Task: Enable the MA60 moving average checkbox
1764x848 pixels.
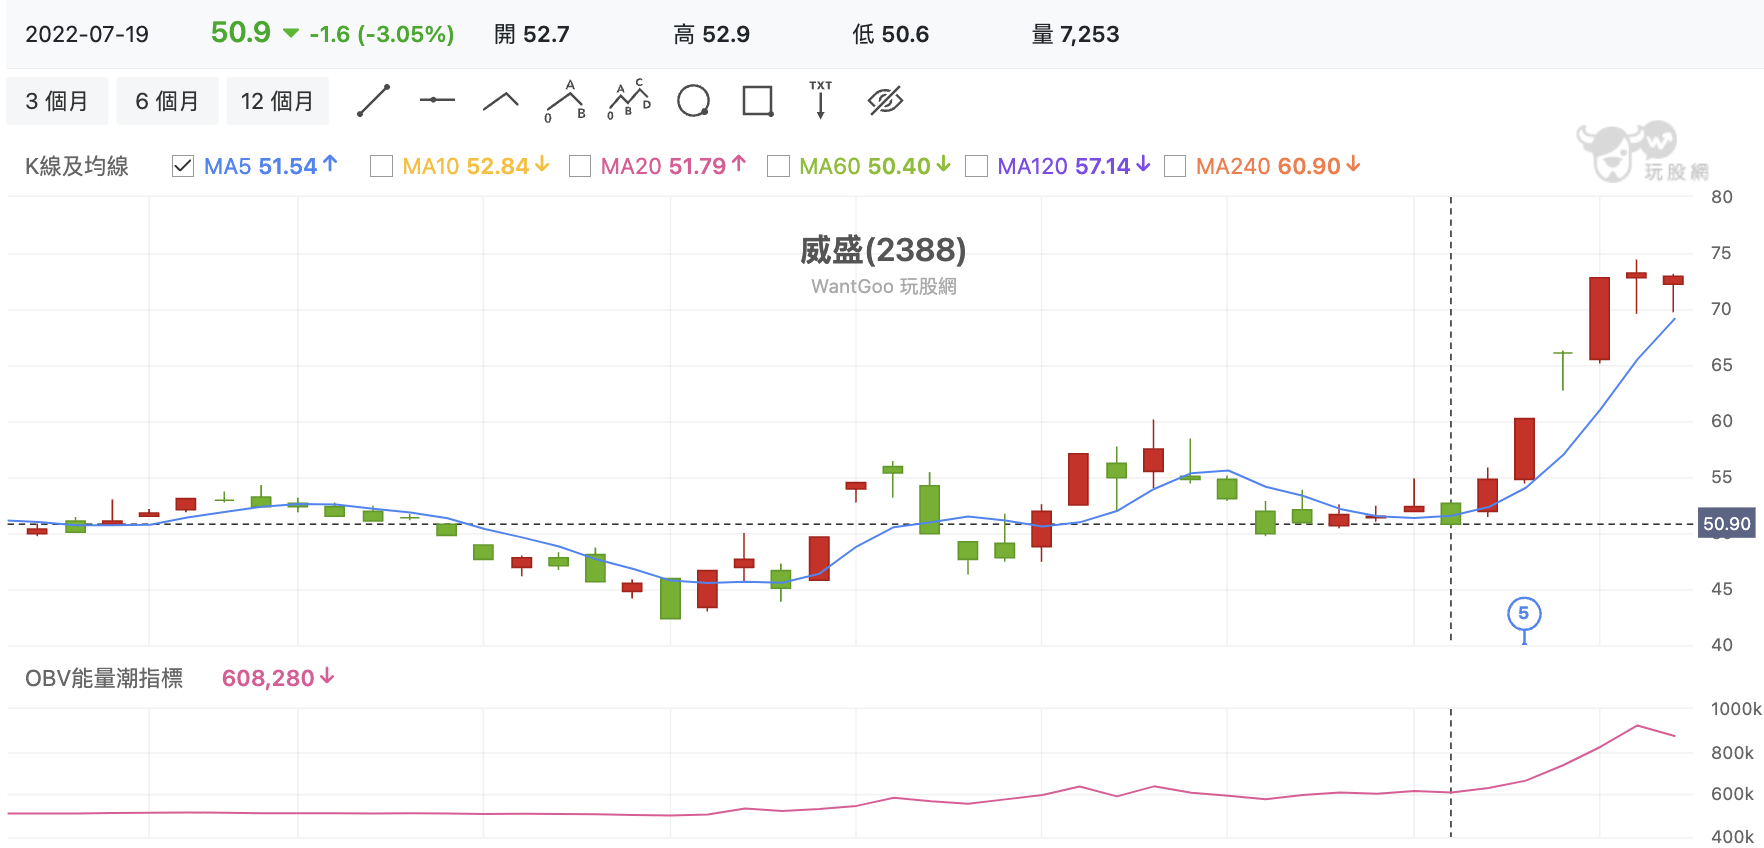Action: point(778,166)
